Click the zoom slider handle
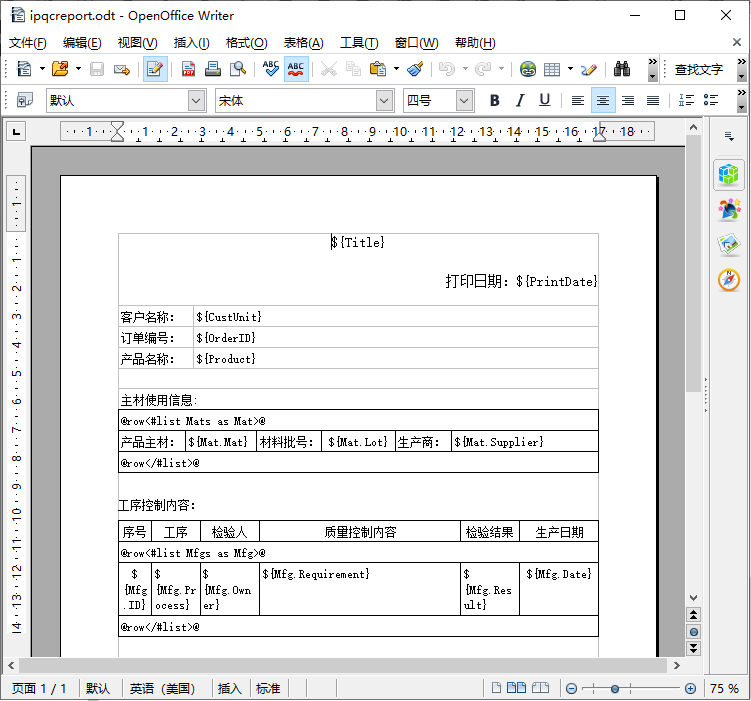The width and height of the screenshot is (751, 701). click(x=614, y=689)
